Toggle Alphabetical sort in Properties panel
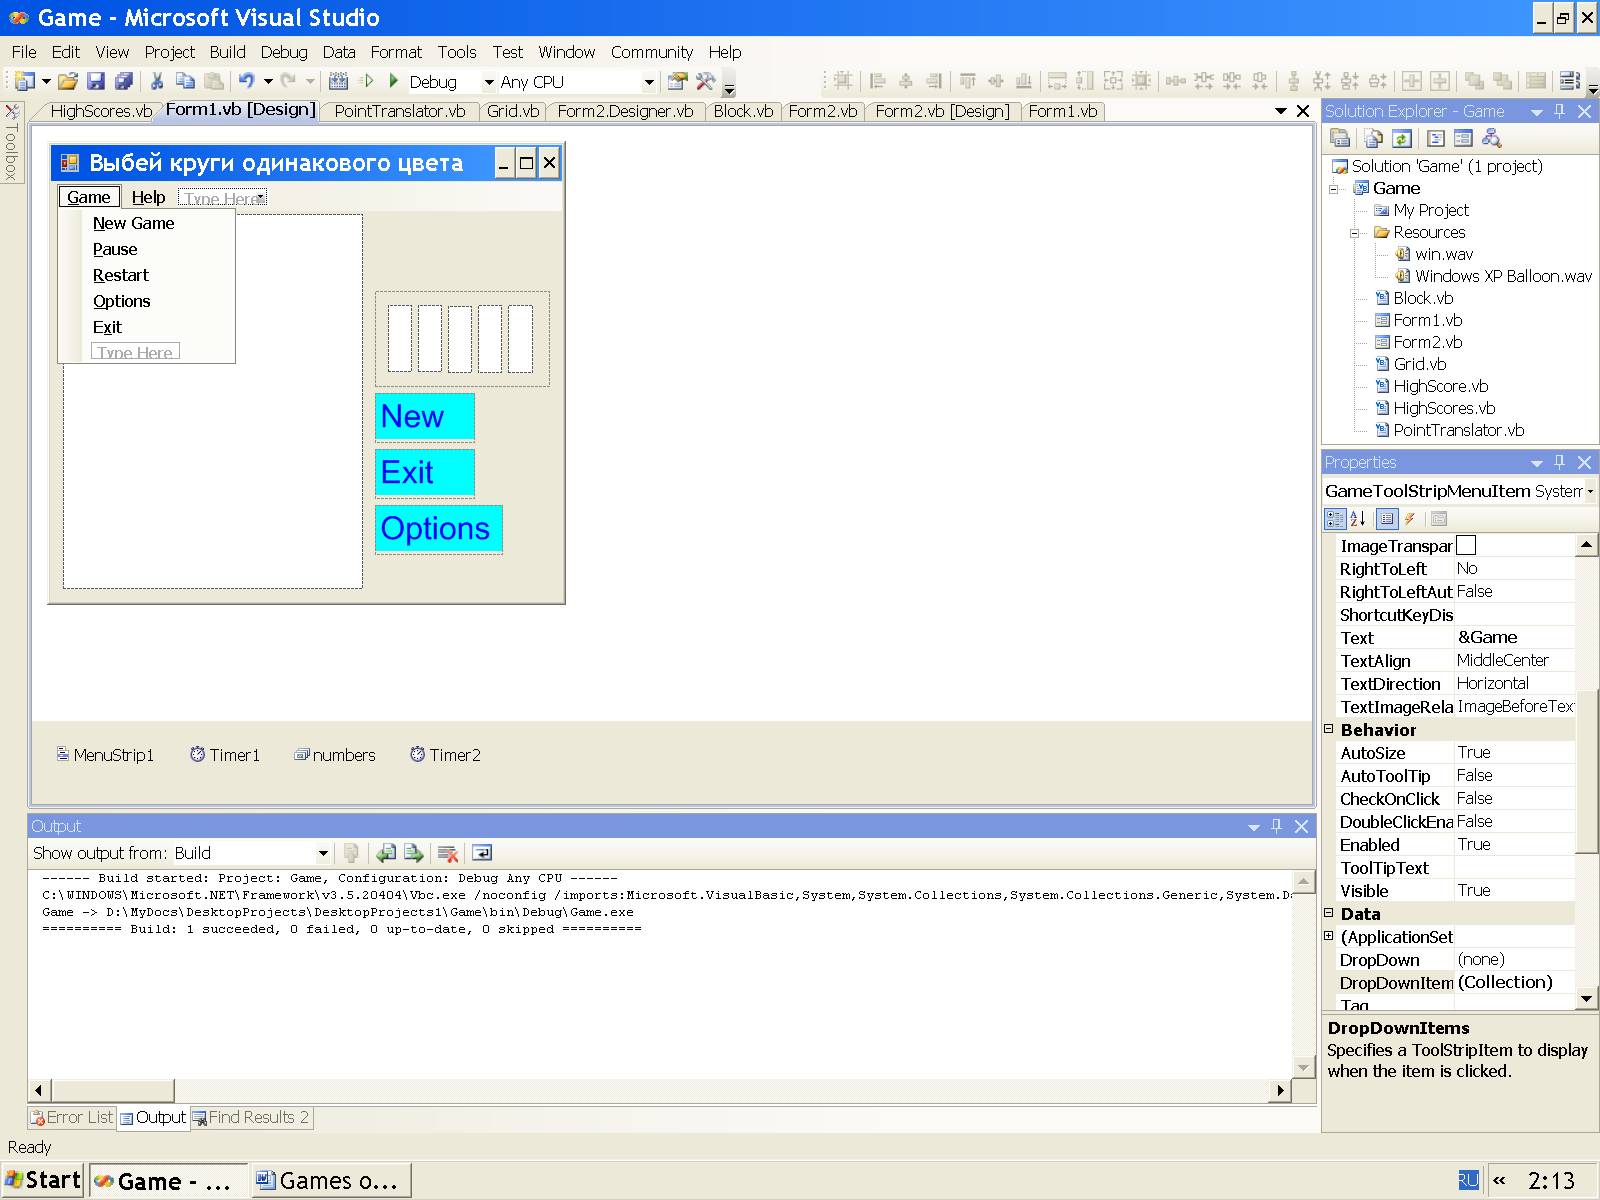This screenshot has width=1600, height=1200. (1358, 518)
